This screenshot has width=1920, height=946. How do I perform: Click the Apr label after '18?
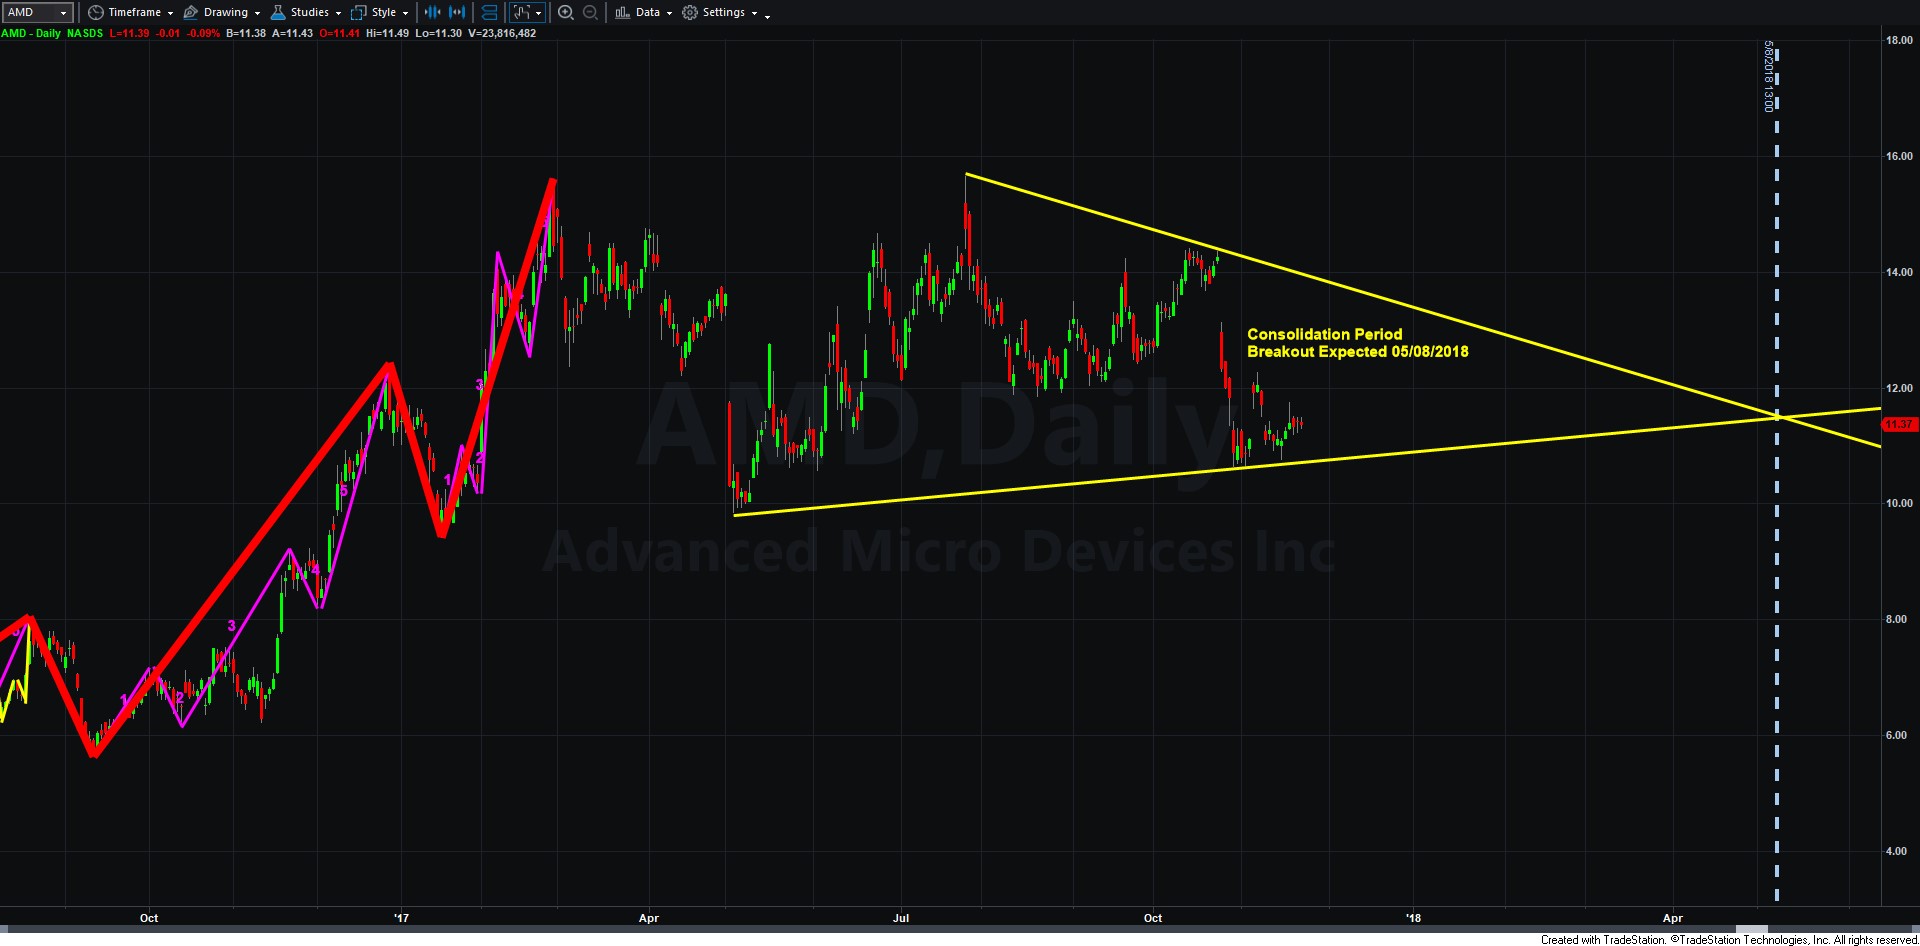[x=1672, y=918]
